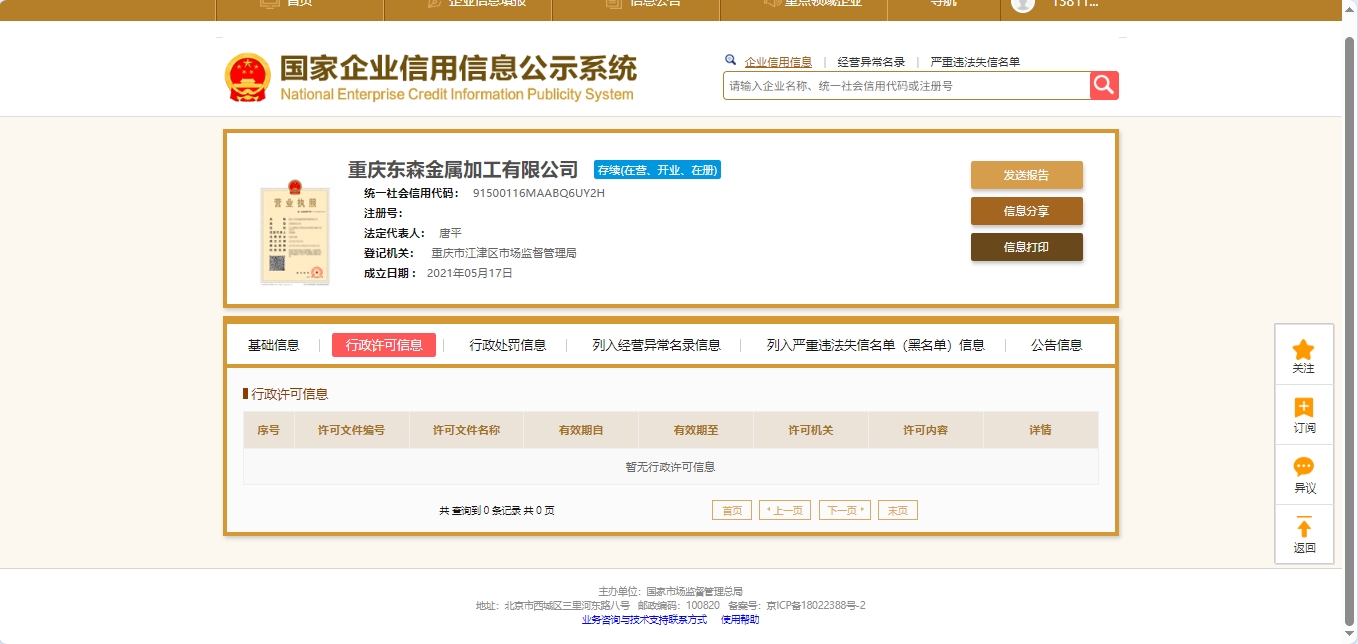
Task: Select 经营异常名录 search category
Action: [871, 62]
